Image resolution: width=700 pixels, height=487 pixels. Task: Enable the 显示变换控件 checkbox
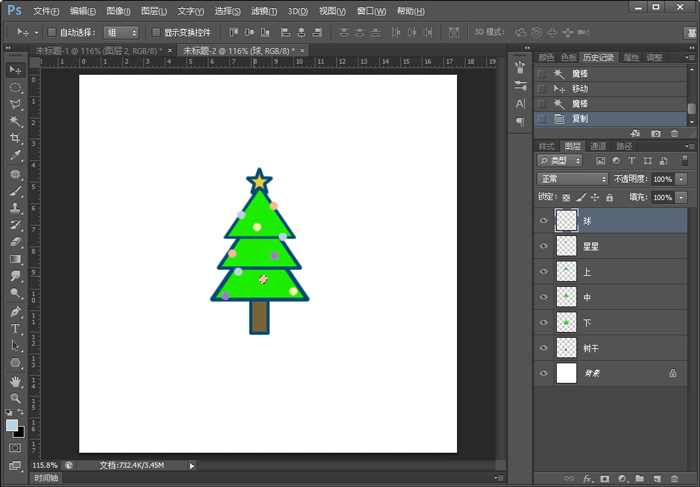click(x=156, y=32)
